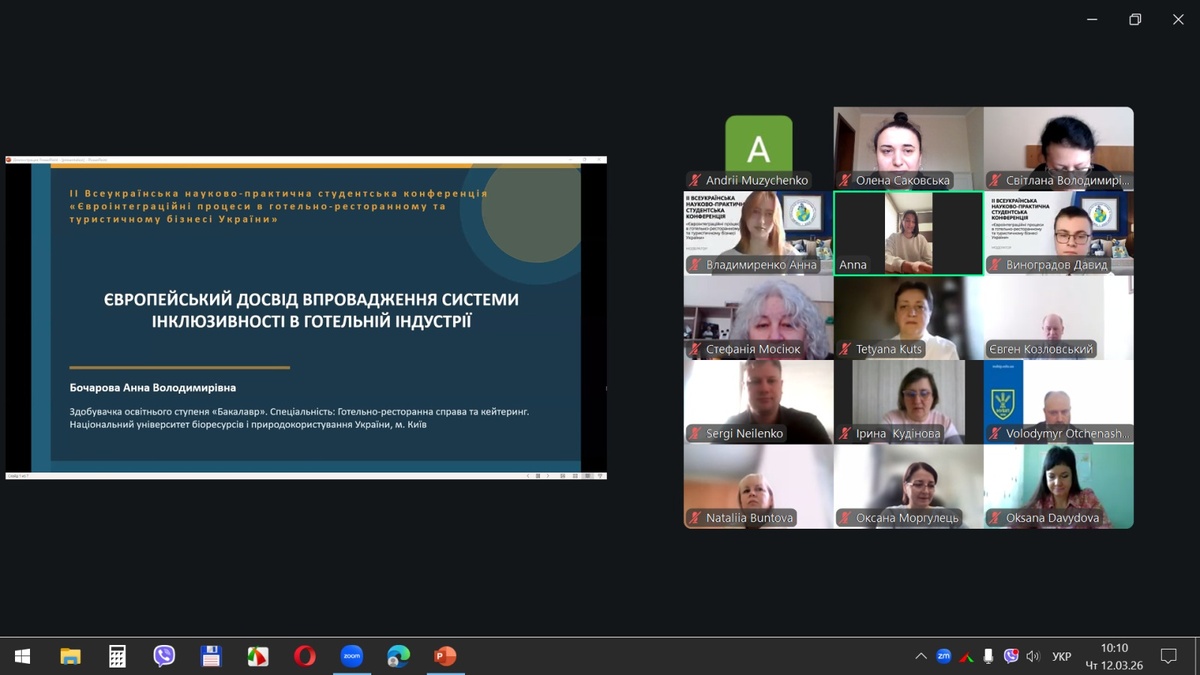Click the Zoom icon in system tray

[x=943, y=656]
